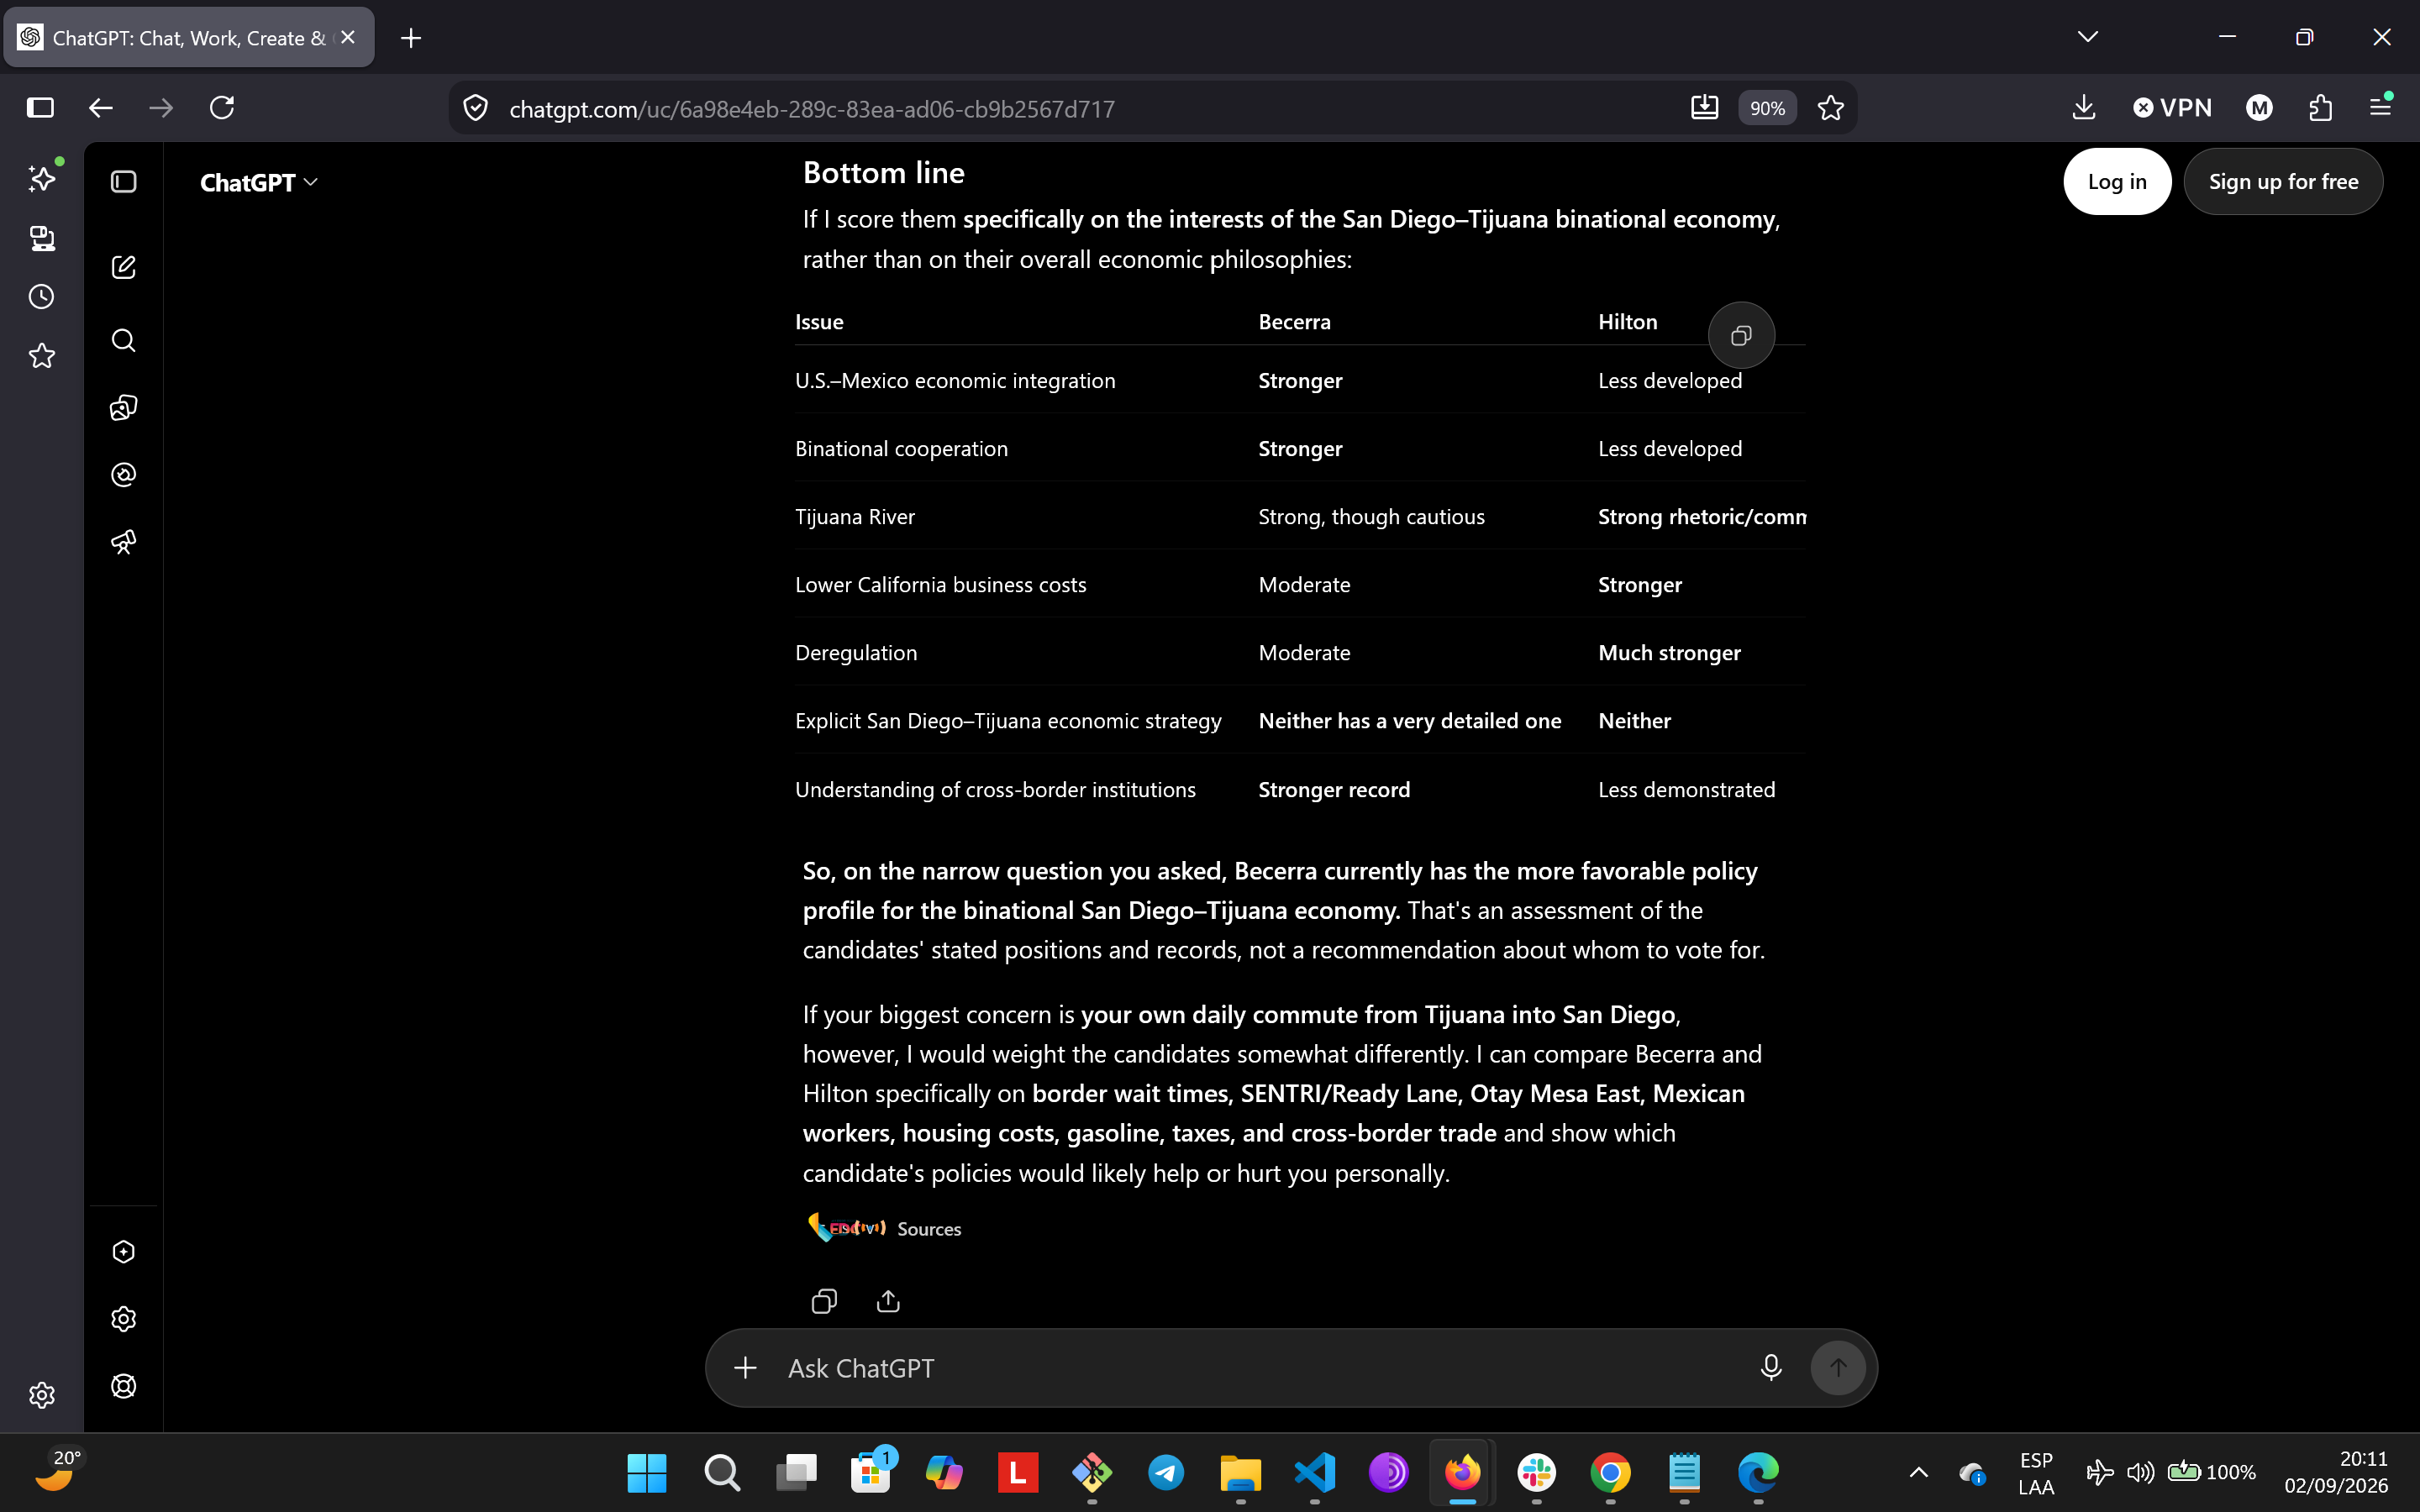
Task: Click the 'Less demonstrated' table cell
Action: (x=1686, y=790)
